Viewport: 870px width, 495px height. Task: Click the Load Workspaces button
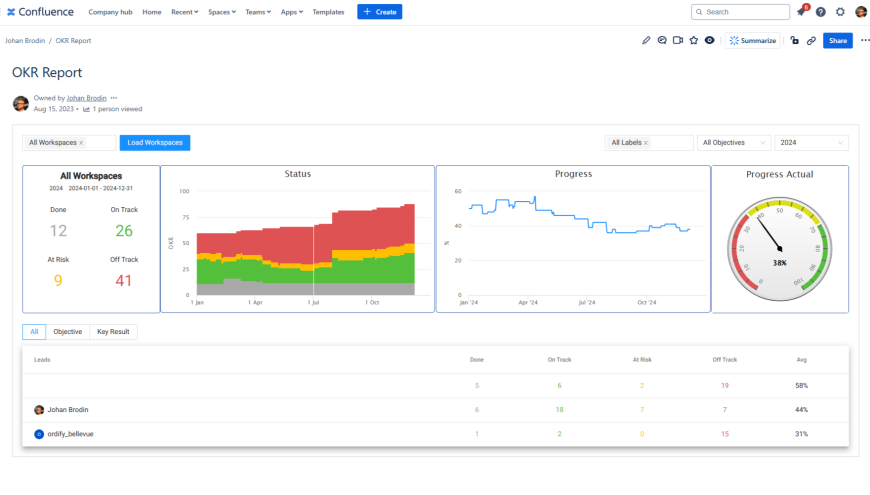tap(155, 143)
